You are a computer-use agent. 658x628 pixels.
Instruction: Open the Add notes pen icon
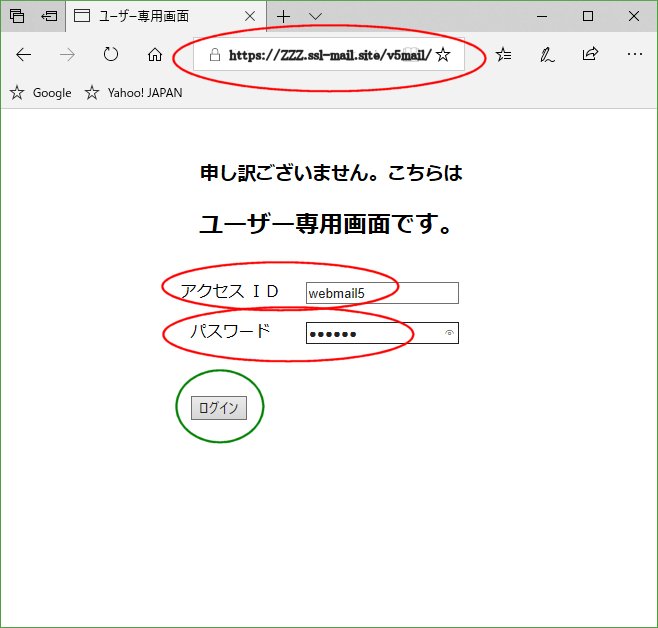coord(547,55)
